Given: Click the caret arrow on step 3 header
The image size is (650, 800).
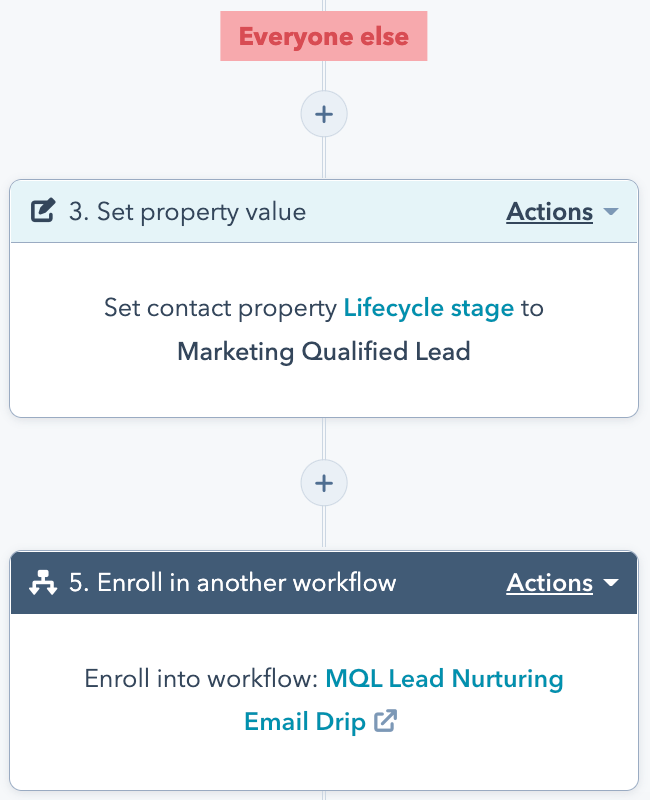Looking at the screenshot, I should [x=611, y=212].
